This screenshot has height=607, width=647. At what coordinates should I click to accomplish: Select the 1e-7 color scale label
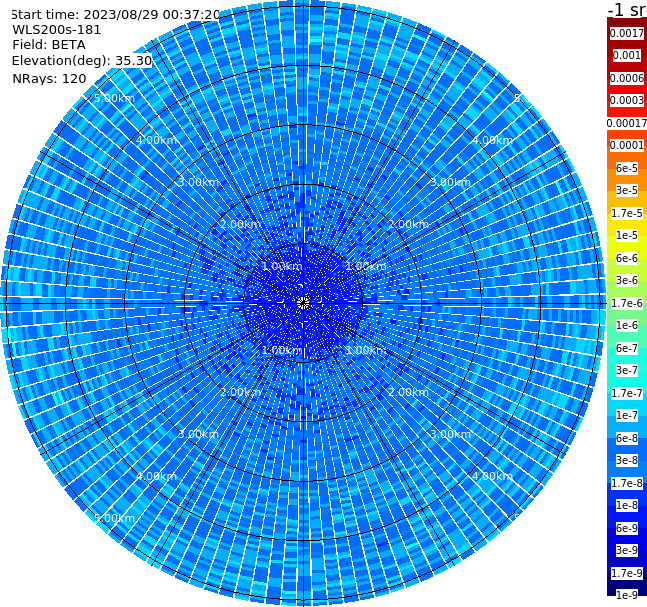coord(626,415)
